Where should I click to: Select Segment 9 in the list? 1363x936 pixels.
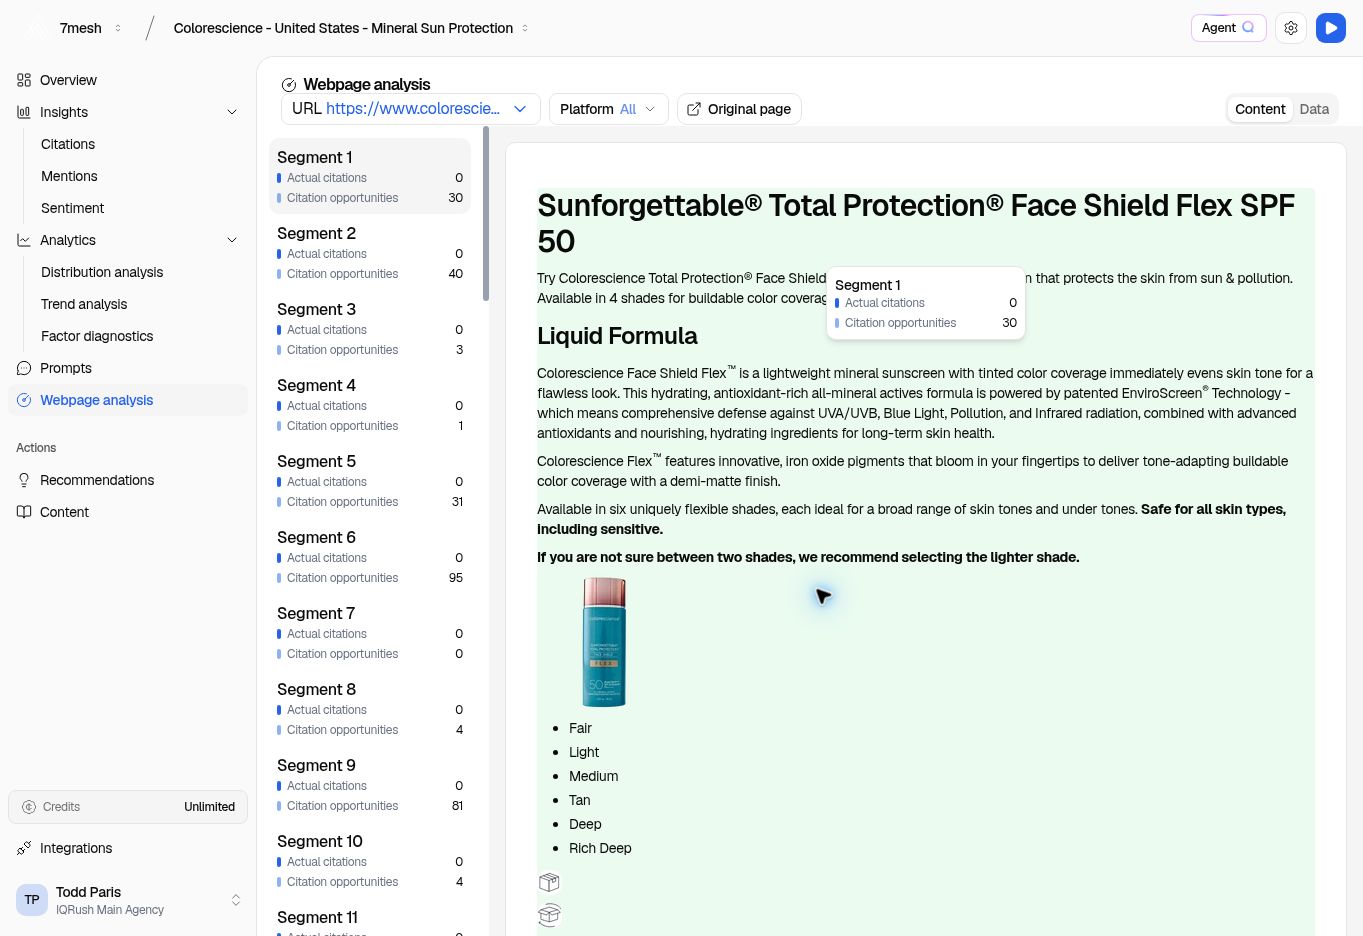tap(370, 784)
